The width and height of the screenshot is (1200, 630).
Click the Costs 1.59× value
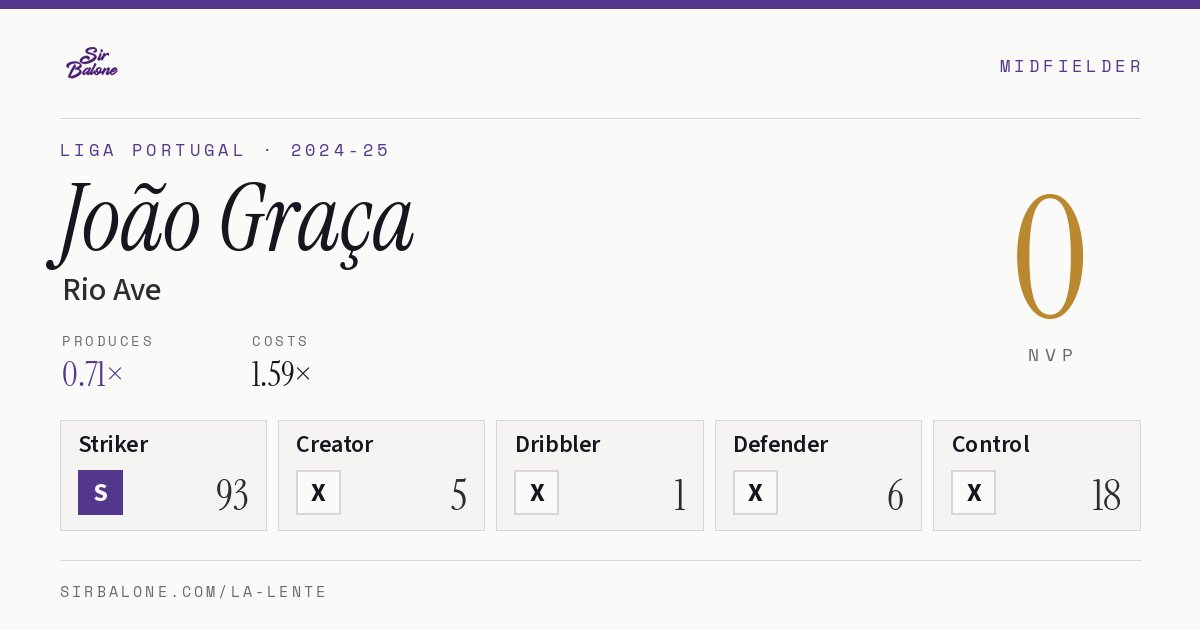pos(281,374)
